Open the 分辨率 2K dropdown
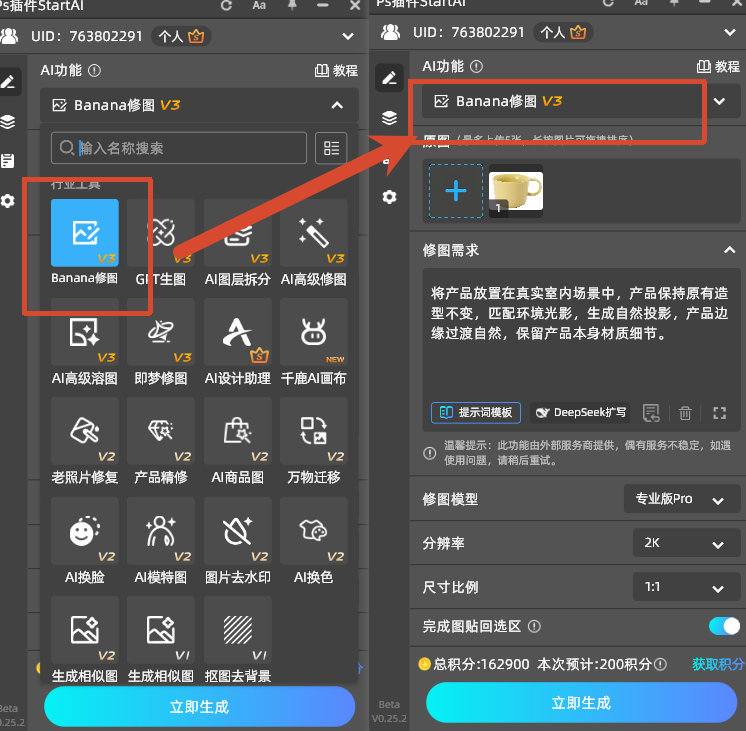 (x=687, y=543)
